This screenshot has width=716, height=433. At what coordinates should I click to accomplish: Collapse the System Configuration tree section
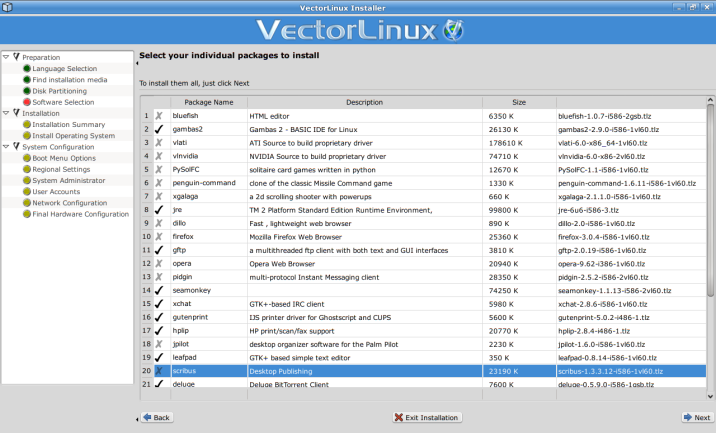[x=6, y=147]
